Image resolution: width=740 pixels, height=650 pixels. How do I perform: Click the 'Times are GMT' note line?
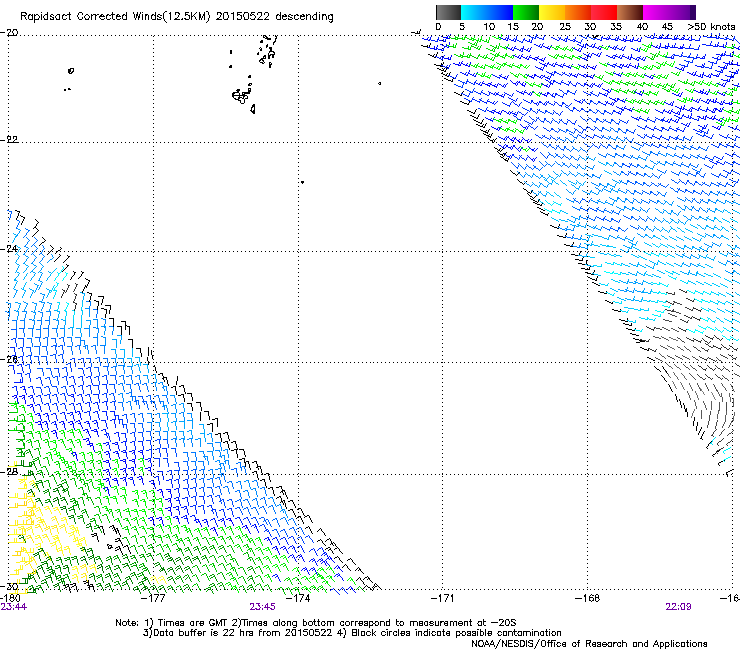[x=316, y=623]
